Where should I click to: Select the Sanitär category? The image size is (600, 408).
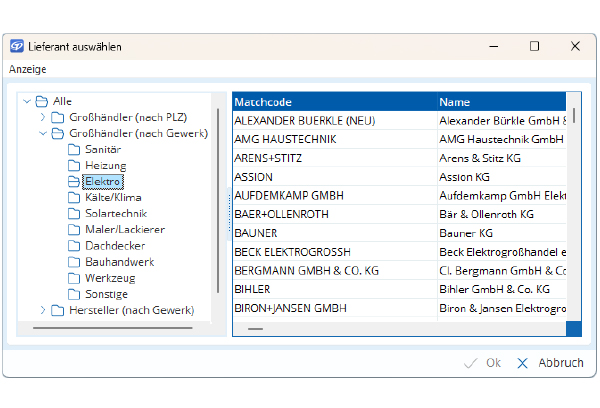tap(103, 149)
